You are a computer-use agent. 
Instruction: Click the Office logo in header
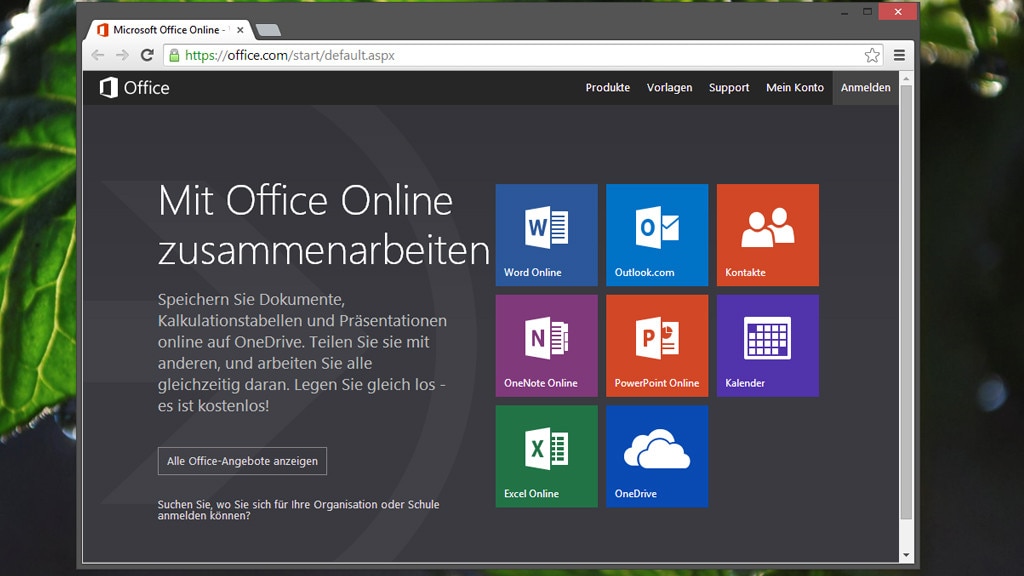click(134, 88)
